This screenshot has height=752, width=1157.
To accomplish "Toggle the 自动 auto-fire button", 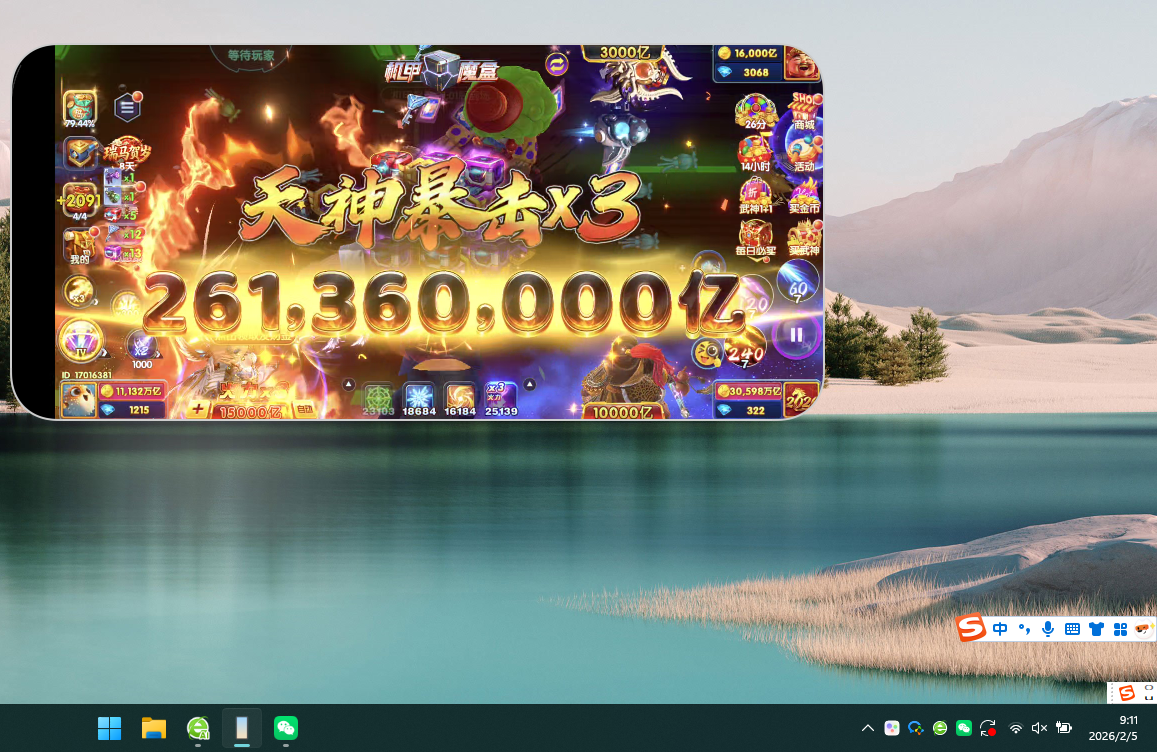I will coord(304,410).
